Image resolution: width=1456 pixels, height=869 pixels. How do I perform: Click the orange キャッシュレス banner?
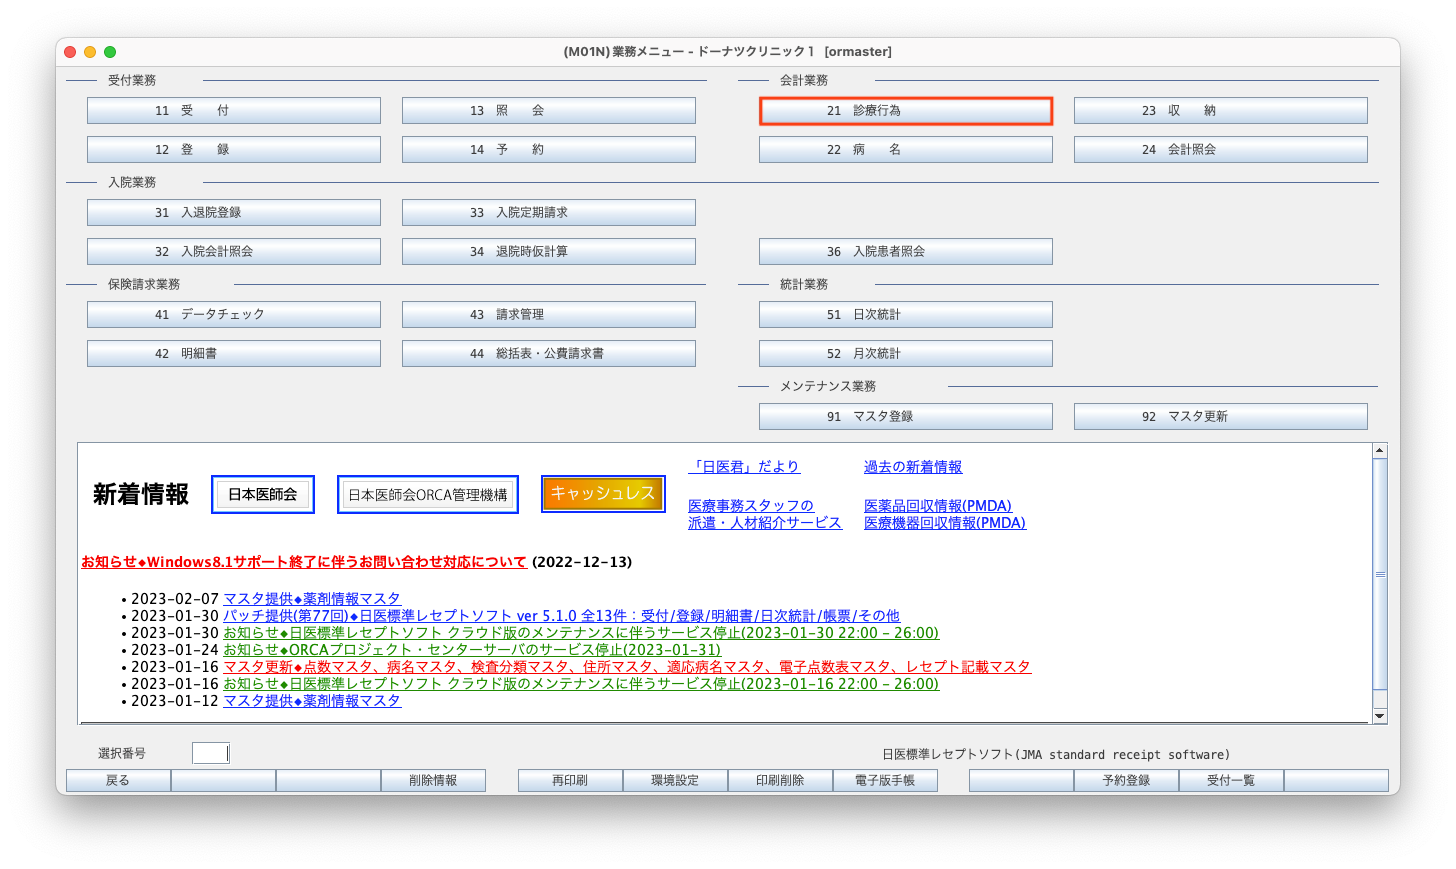(603, 494)
